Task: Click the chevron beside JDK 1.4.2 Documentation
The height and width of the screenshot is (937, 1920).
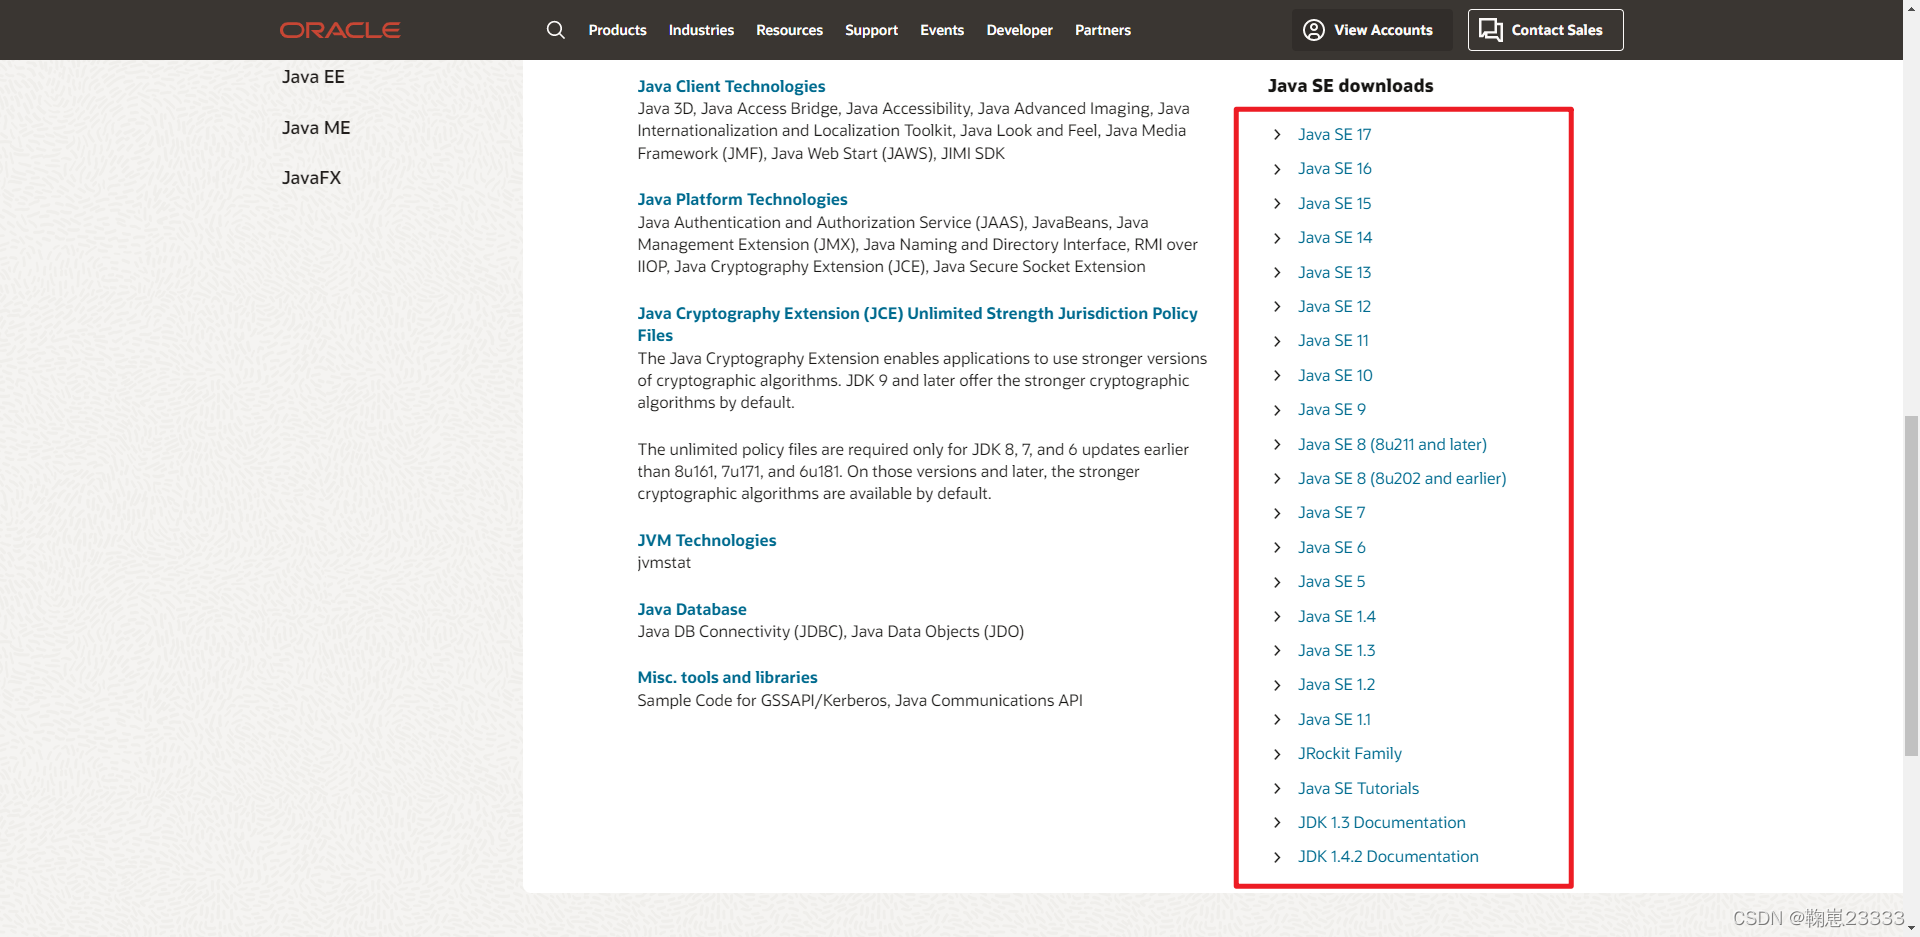Action: tap(1277, 857)
